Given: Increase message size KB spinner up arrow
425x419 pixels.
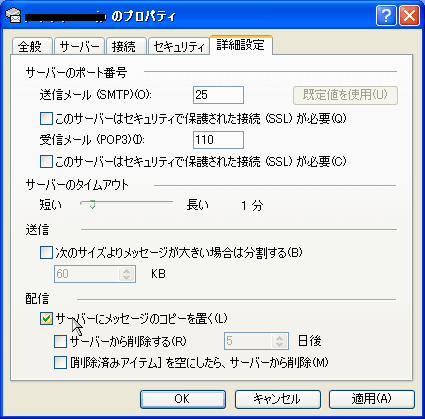Looking at the screenshot, I should point(126,271).
